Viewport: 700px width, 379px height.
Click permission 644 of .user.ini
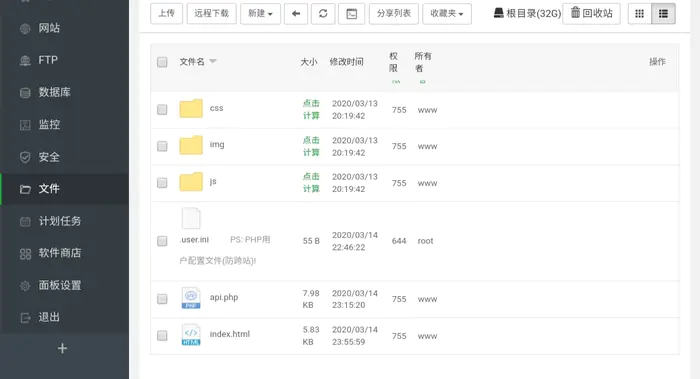[399, 241]
